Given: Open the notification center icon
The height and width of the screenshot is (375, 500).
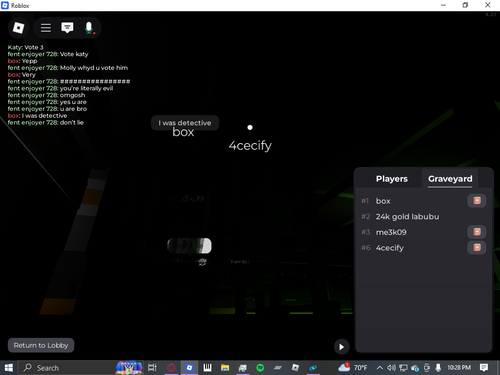Looking at the screenshot, I should tap(484, 368).
